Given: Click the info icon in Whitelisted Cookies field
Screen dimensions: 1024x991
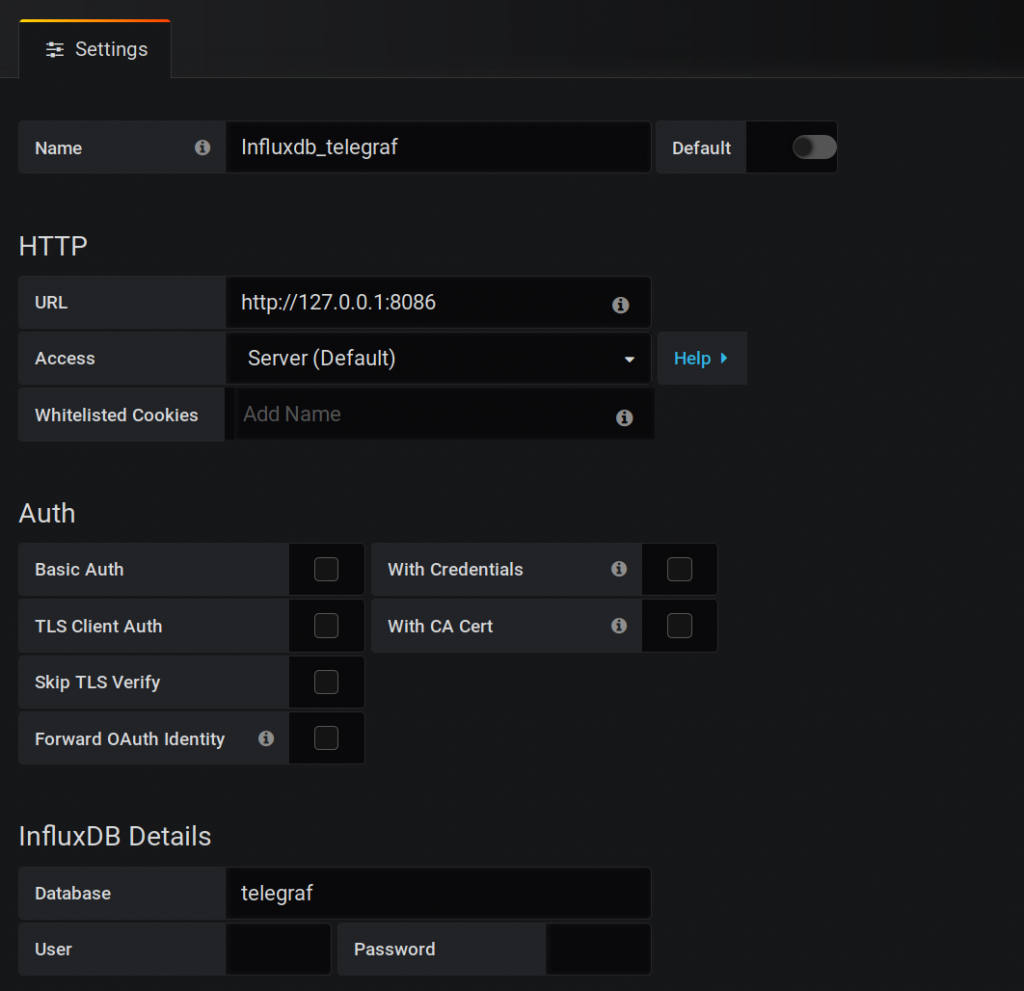Looking at the screenshot, I should click(624, 417).
